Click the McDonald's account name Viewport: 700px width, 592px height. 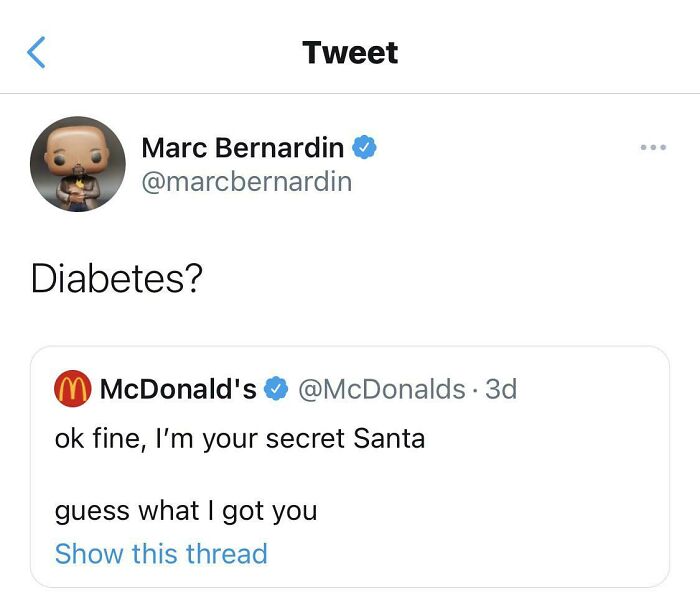coord(178,389)
